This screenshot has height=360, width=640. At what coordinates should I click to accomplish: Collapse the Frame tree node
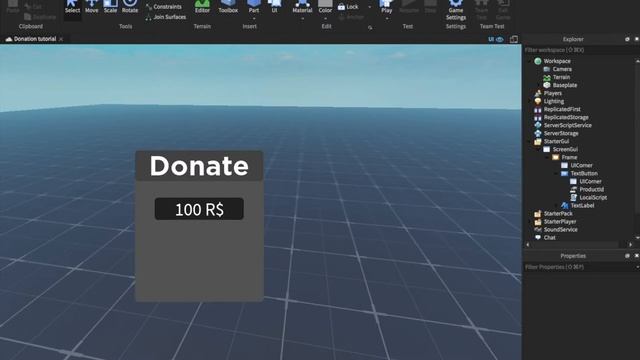[548, 158]
